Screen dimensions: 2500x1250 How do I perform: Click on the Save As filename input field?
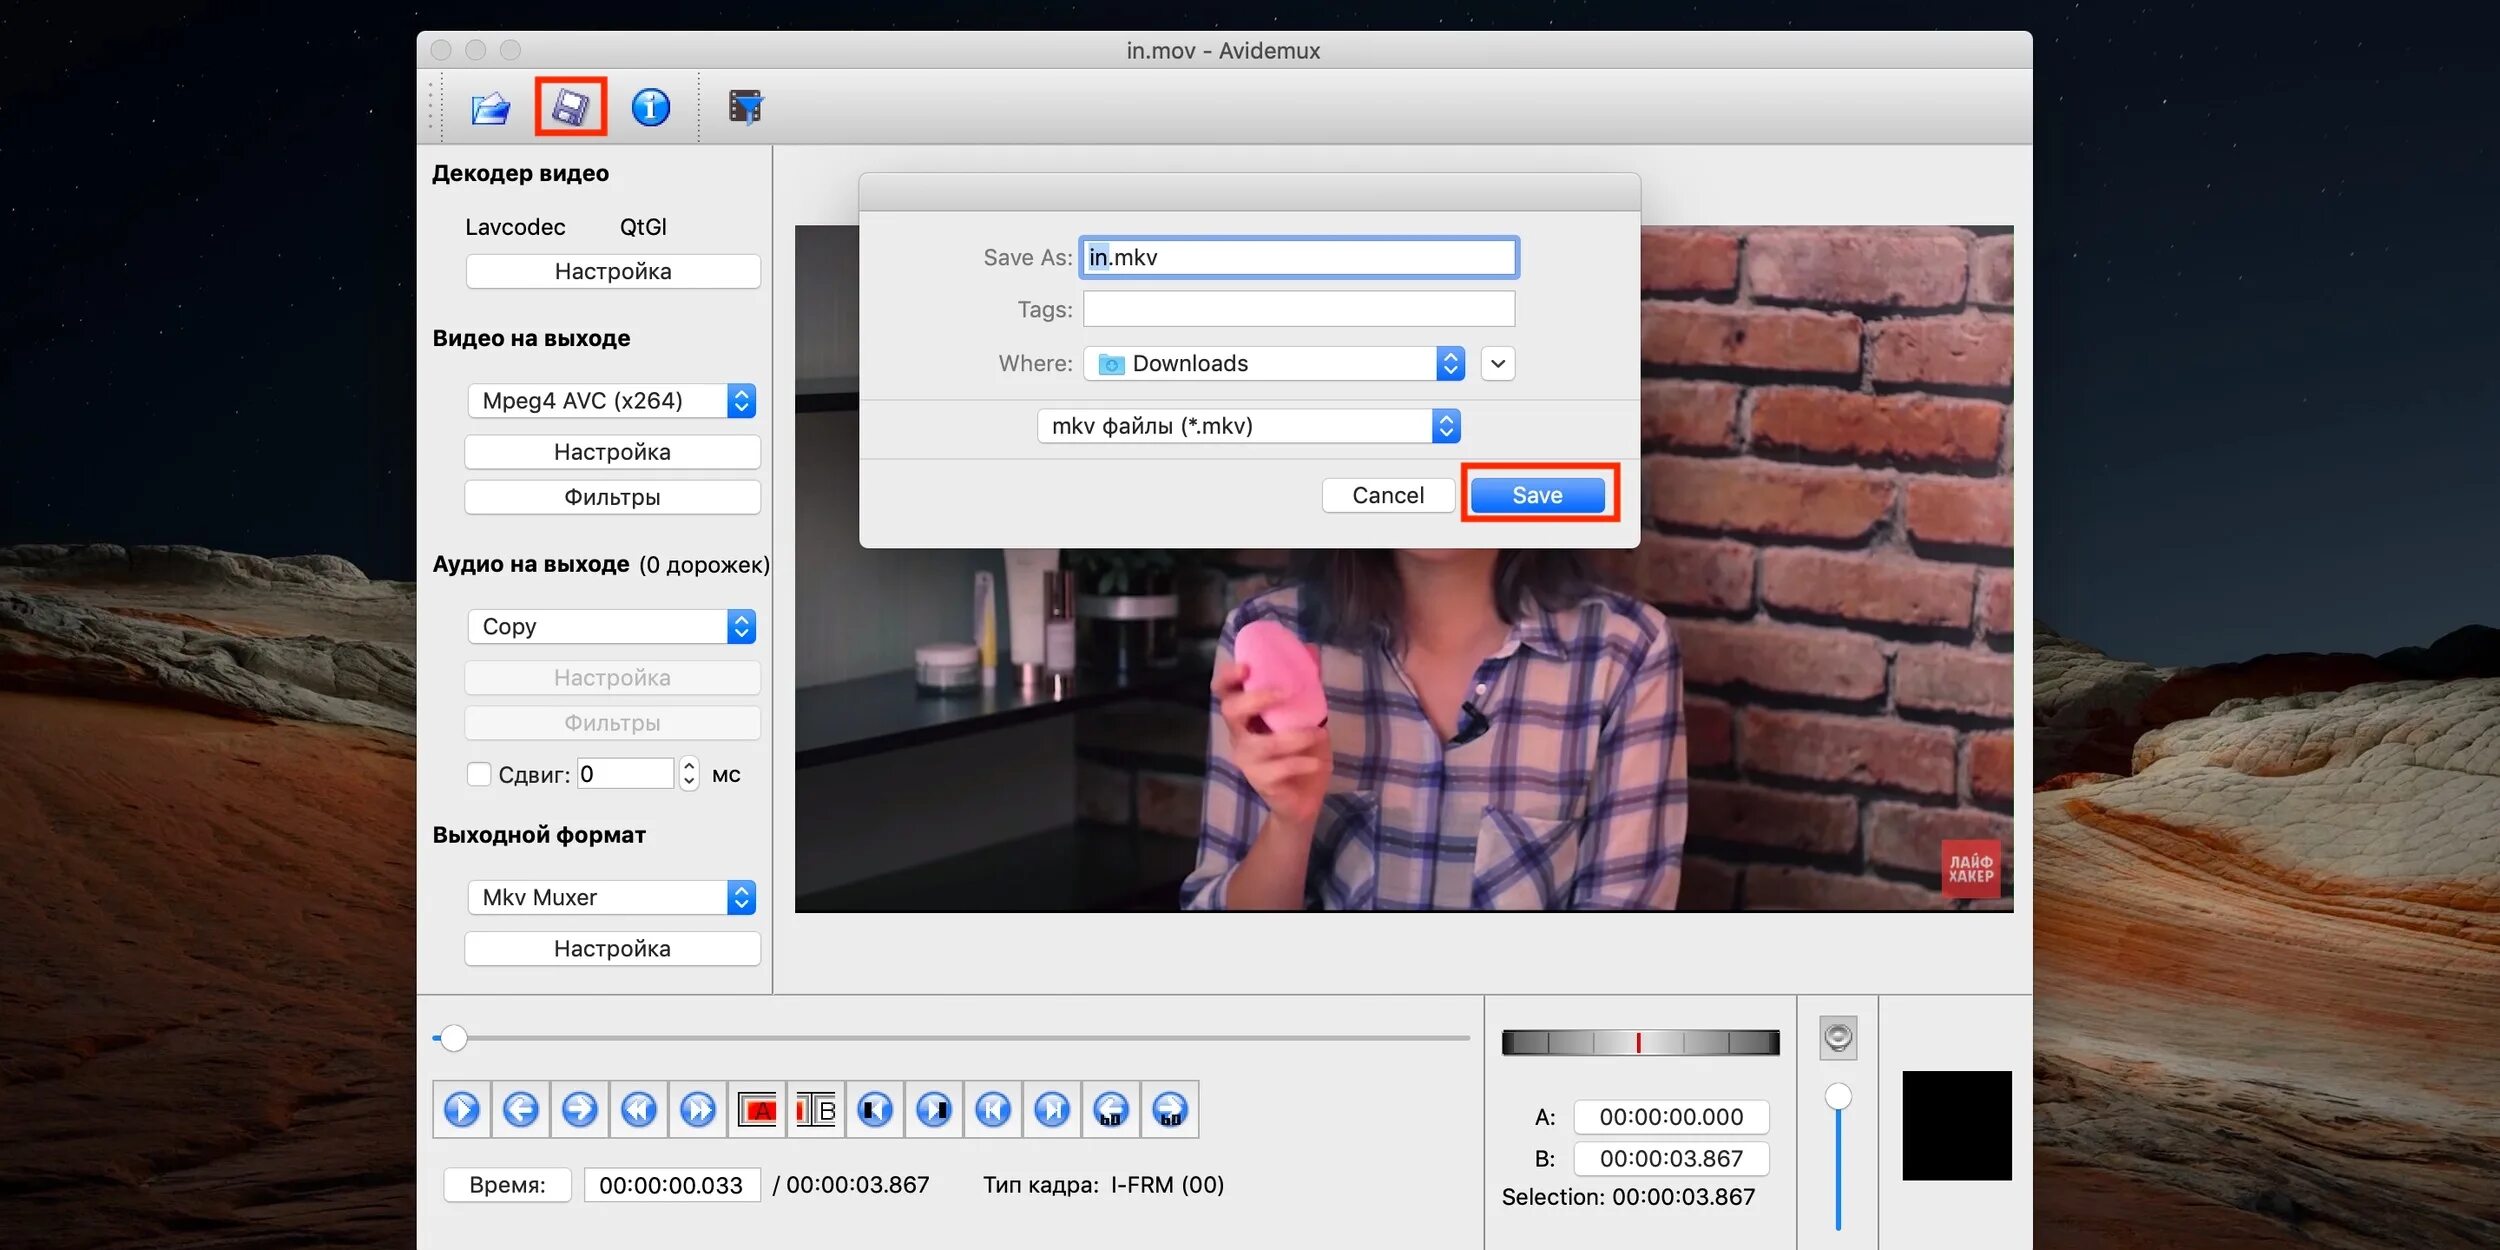[x=1298, y=255]
